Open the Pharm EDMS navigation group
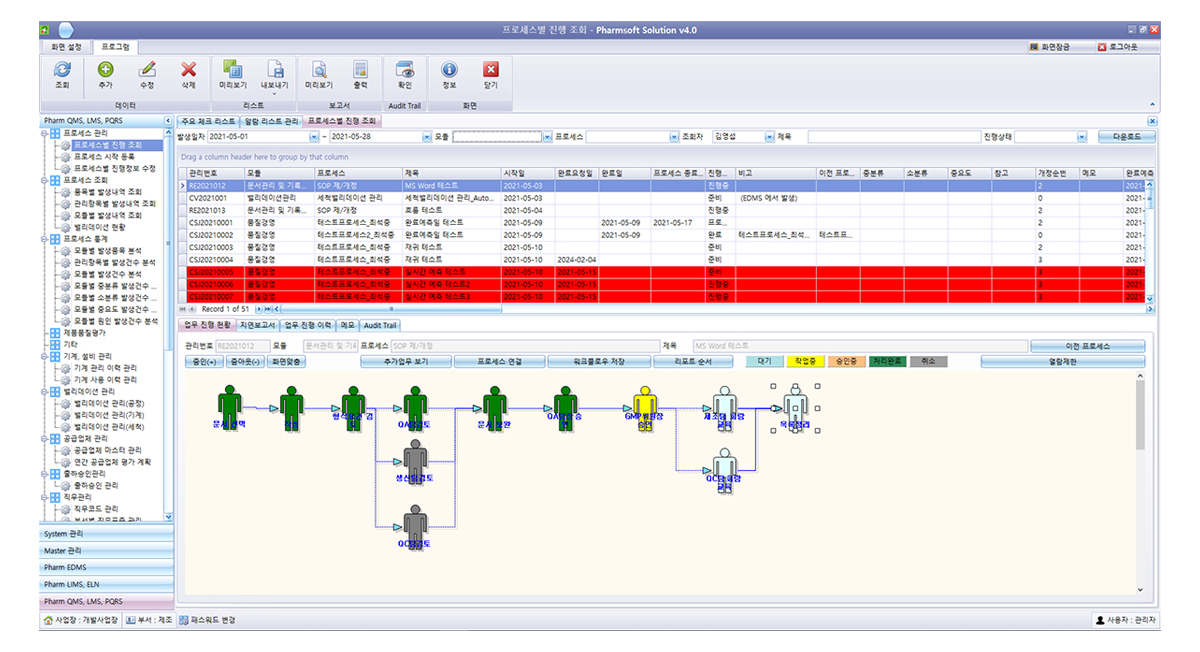This screenshot has width=1200, height=652. tap(106, 567)
